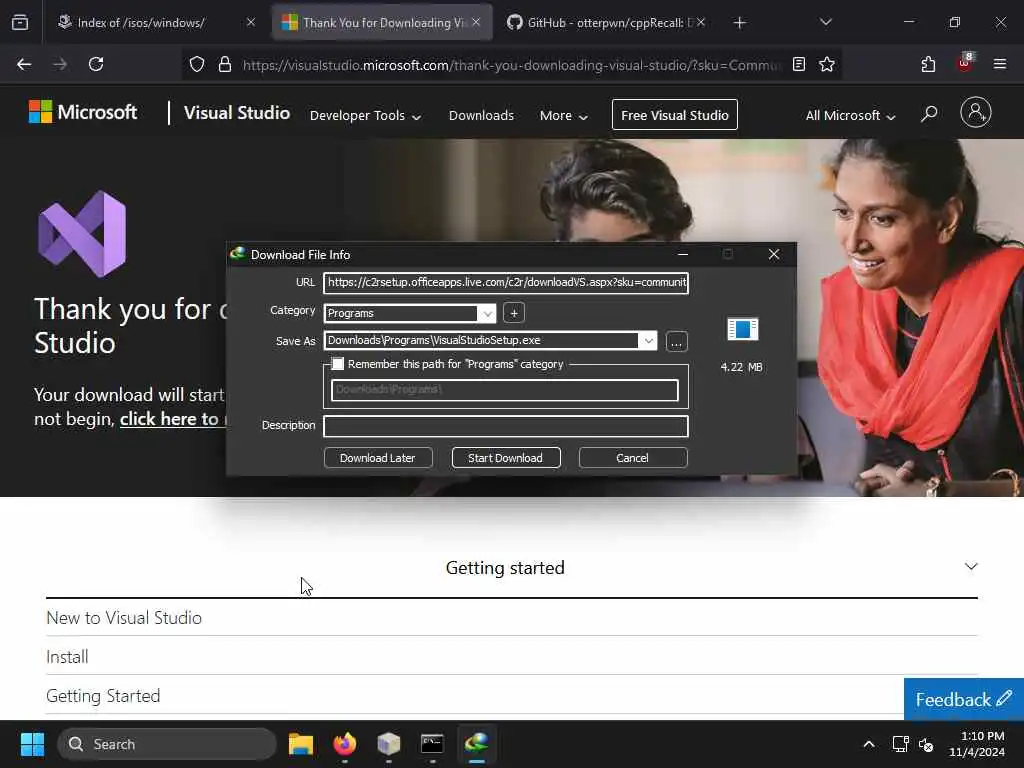Viewport: 1024px width, 768px height.
Task: Click the muted volume tray icon
Action: (x=926, y=744)
